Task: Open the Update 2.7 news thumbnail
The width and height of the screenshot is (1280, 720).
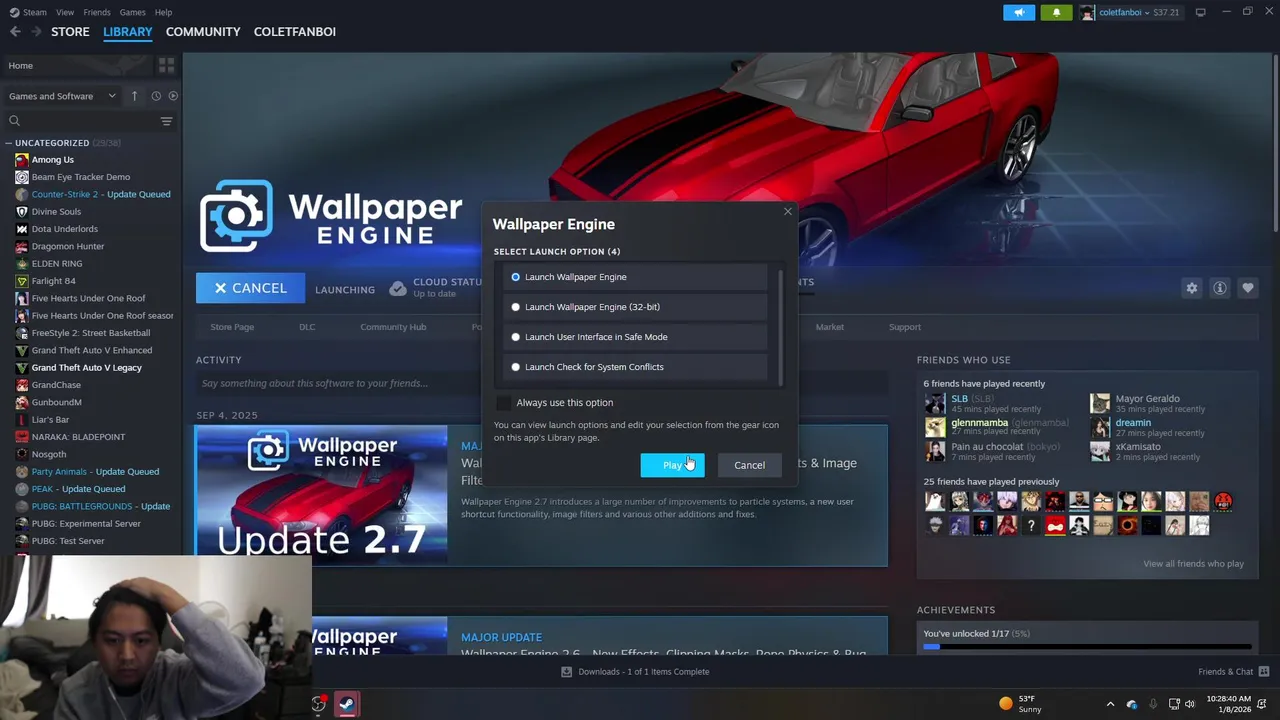Action: click(x=322, y=496)
